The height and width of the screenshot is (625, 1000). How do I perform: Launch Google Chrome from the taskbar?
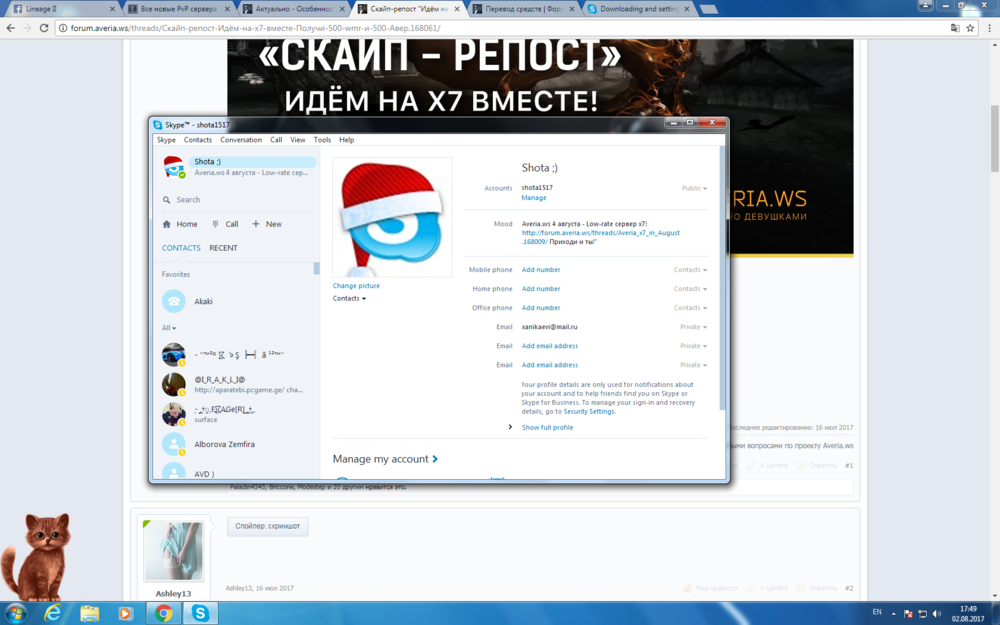tap(162, 613)
